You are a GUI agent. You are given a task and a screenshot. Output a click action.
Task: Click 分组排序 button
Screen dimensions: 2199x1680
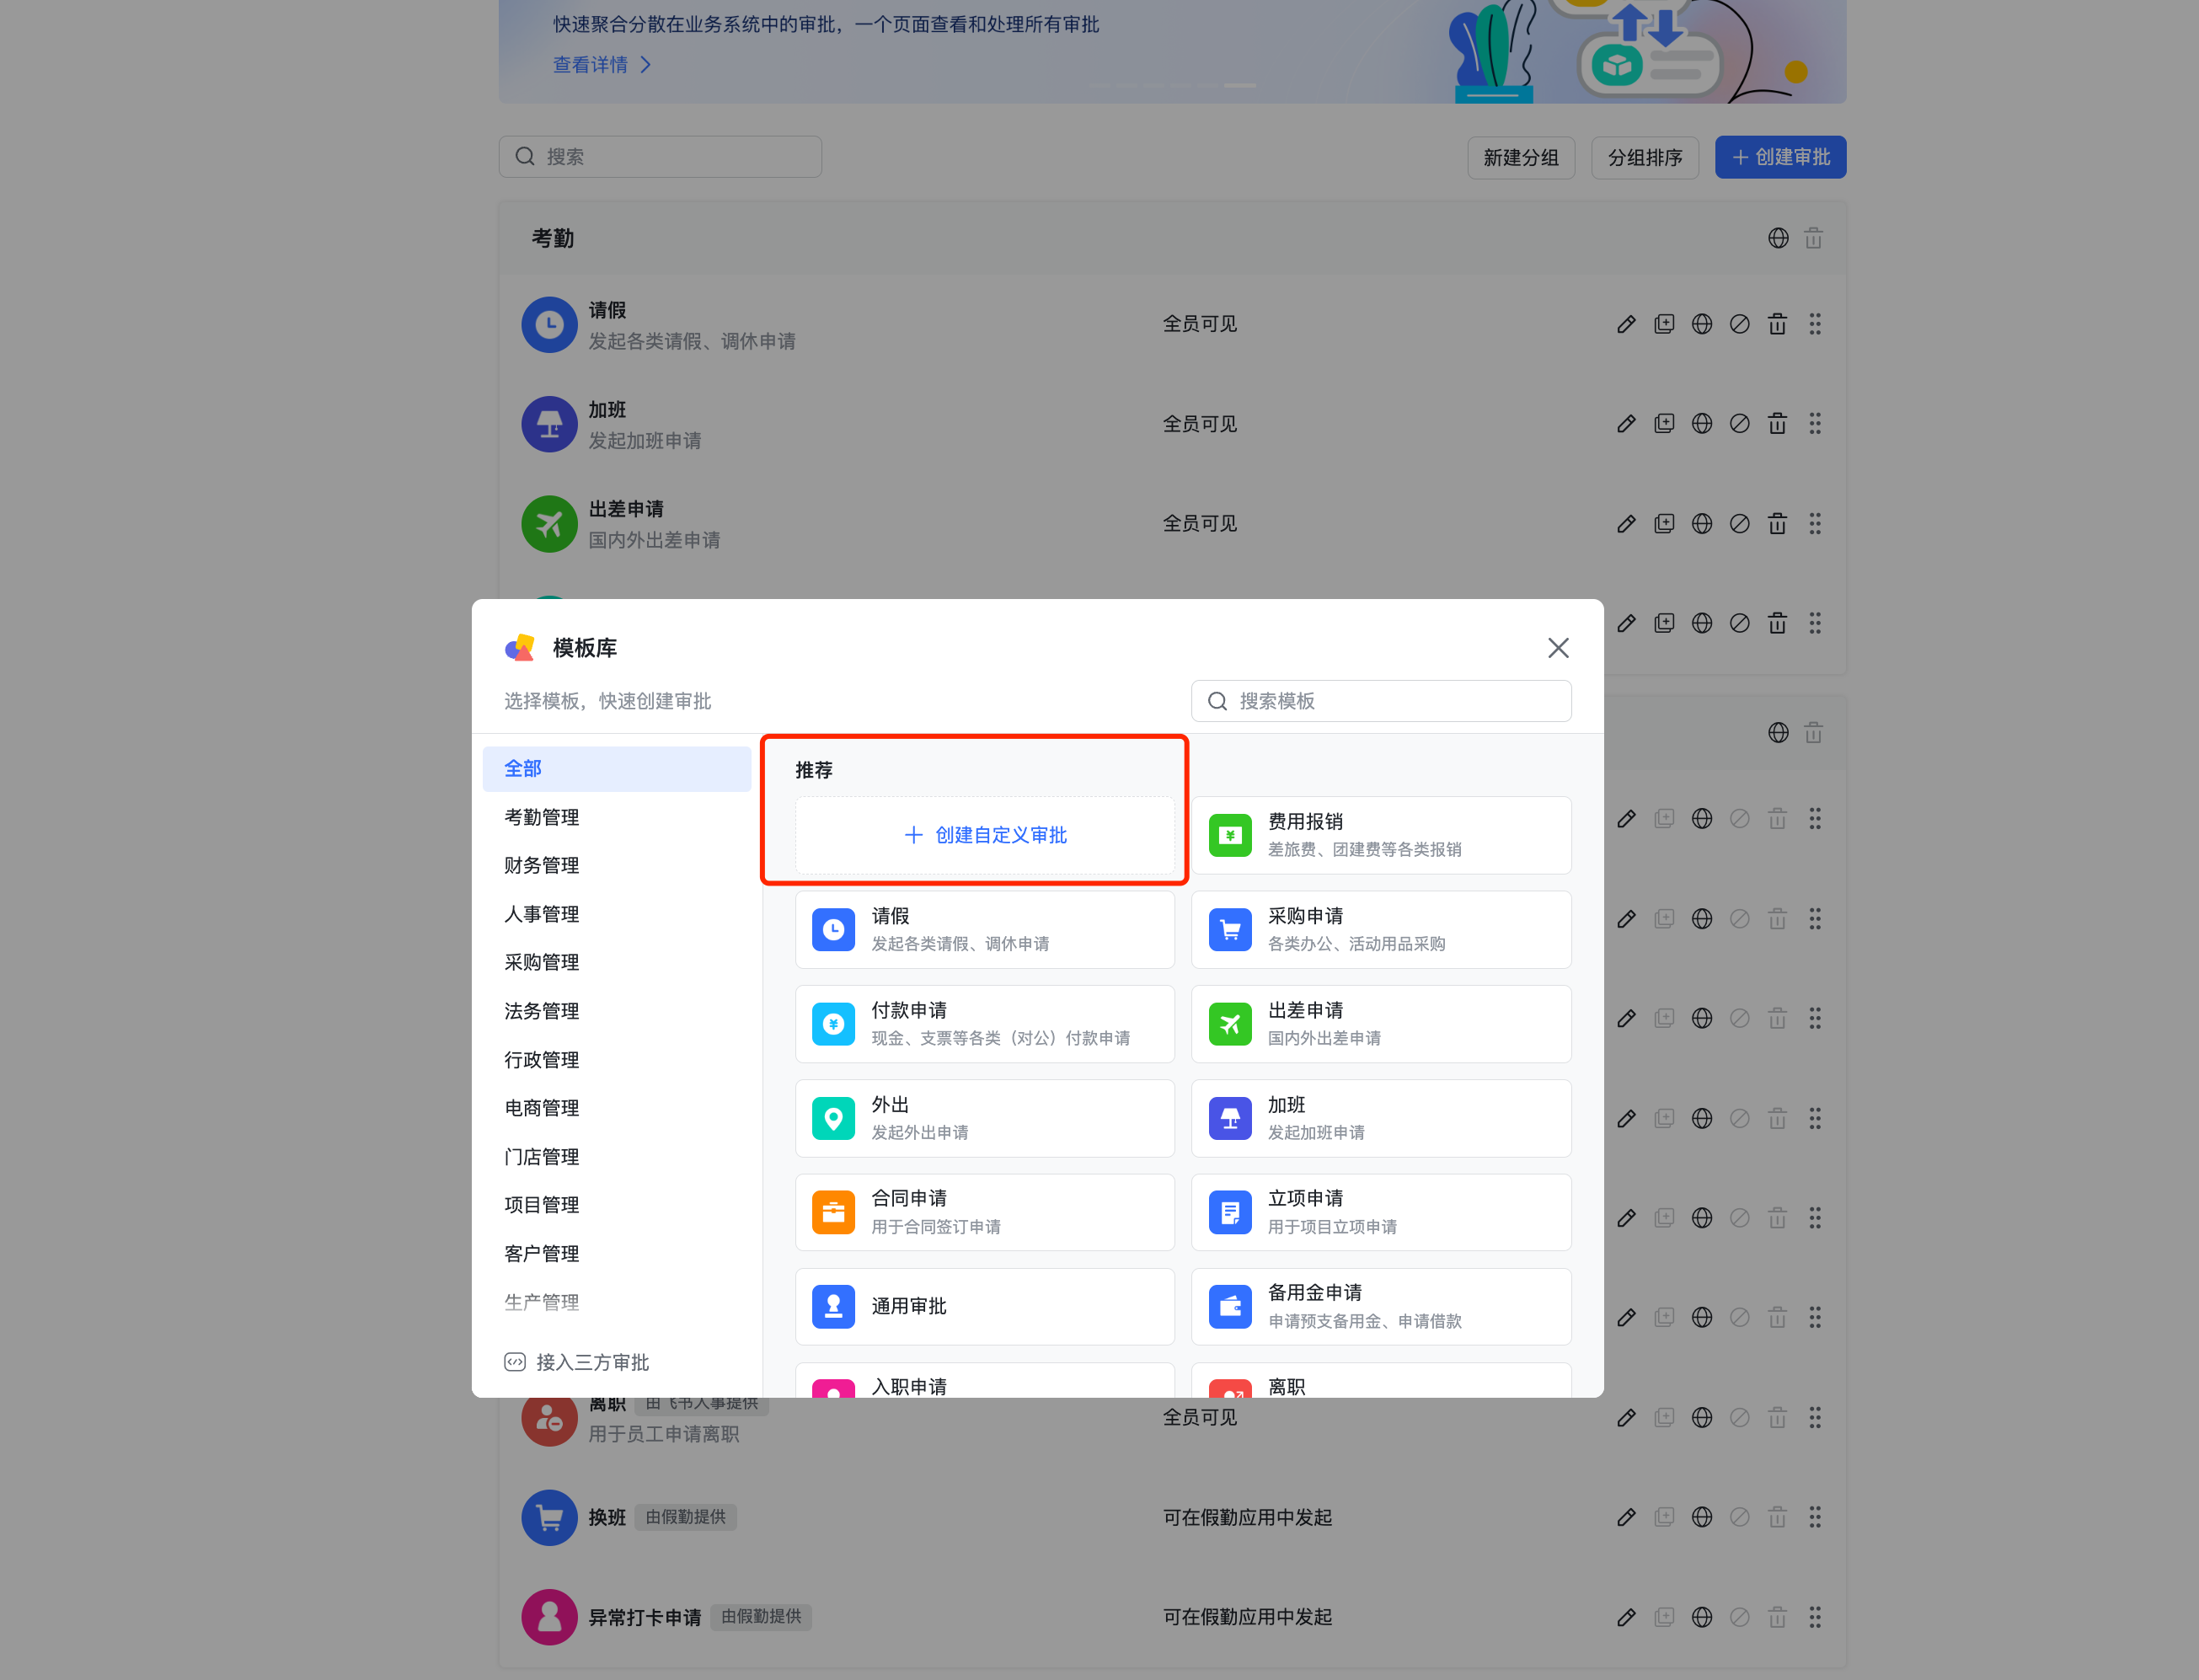pos(1644,158)
